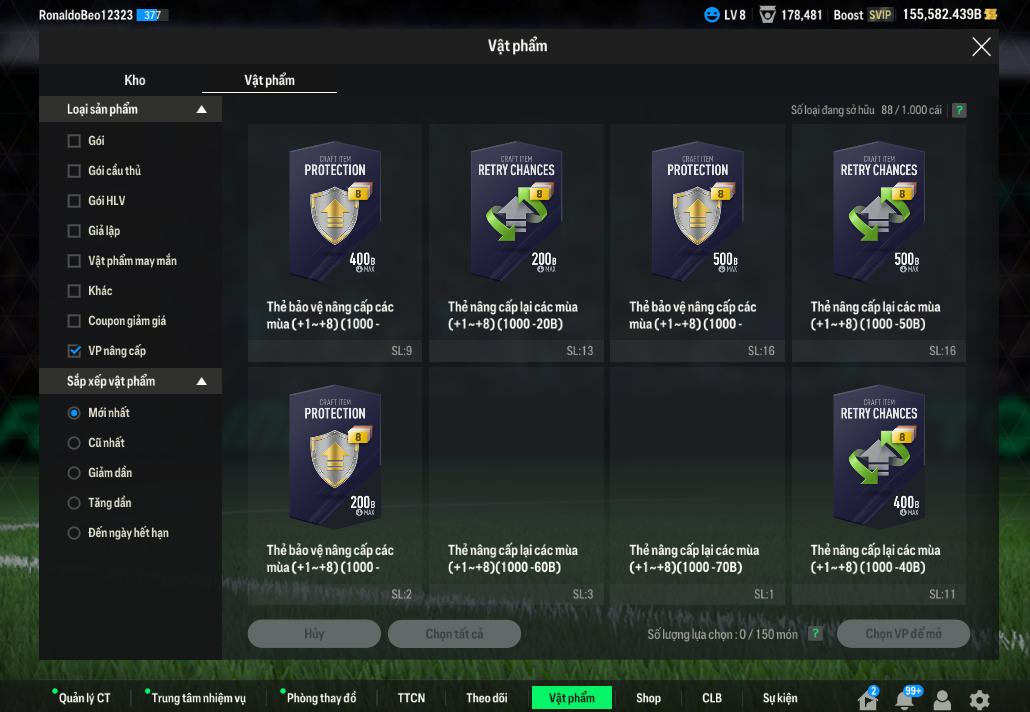Switch to the Kho tab

135,80
